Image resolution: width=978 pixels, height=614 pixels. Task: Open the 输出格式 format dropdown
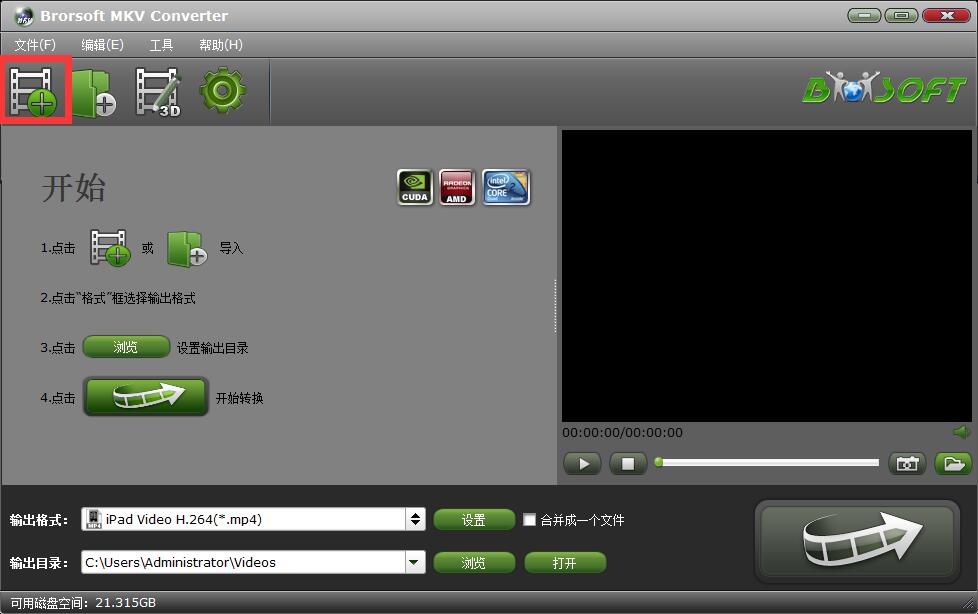tap(414, 519)
